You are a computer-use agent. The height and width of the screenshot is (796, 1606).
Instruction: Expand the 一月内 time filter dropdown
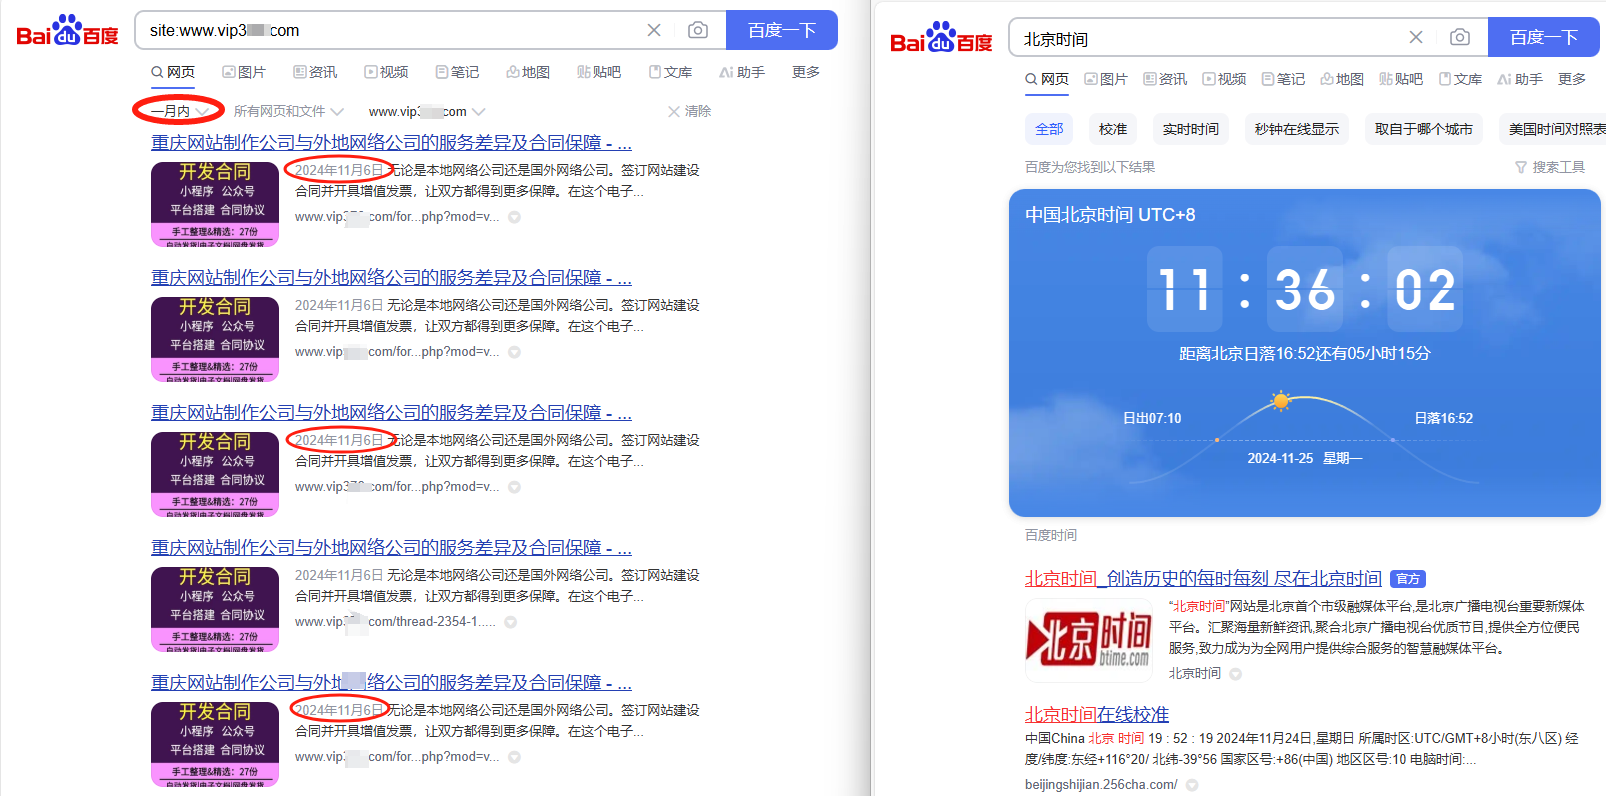pos(178,111)
